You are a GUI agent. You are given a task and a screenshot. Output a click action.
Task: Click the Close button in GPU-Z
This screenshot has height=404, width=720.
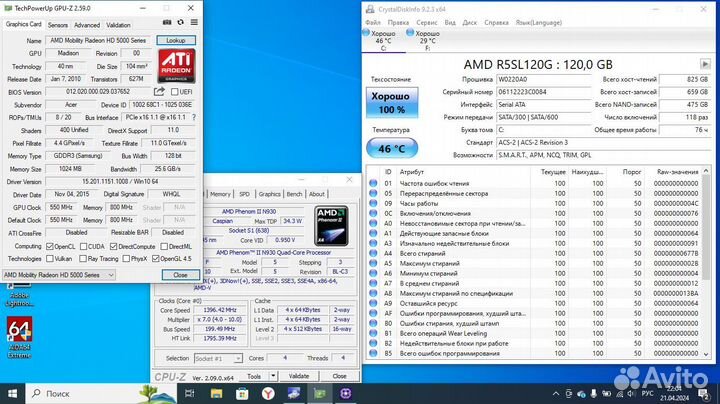click(180, 275)
